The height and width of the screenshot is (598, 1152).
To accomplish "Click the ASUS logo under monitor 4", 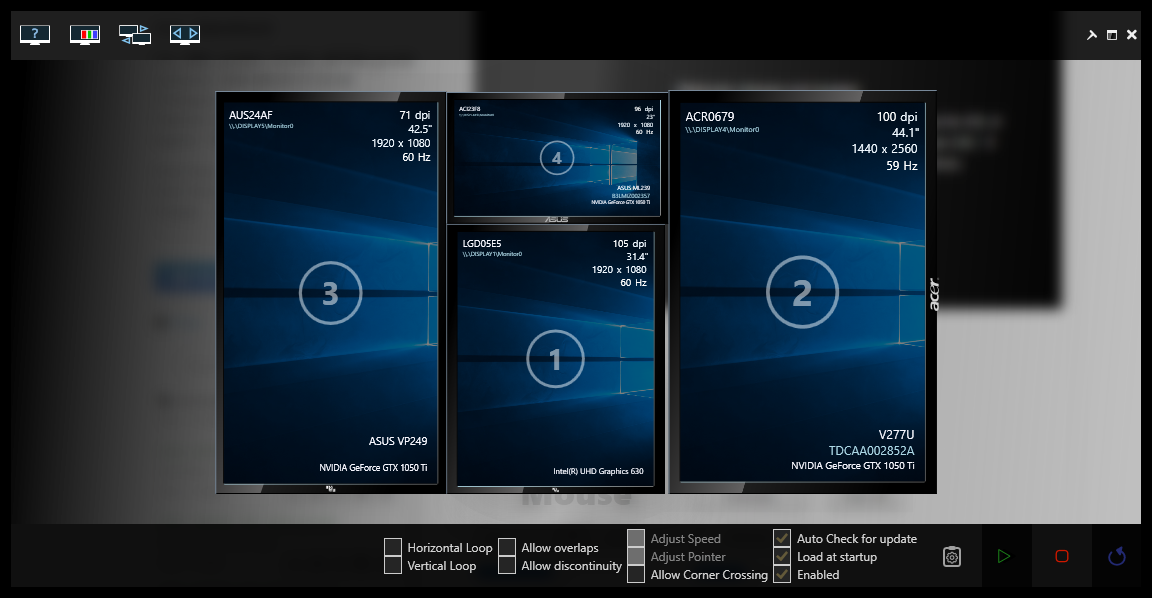I will point(556,220).
